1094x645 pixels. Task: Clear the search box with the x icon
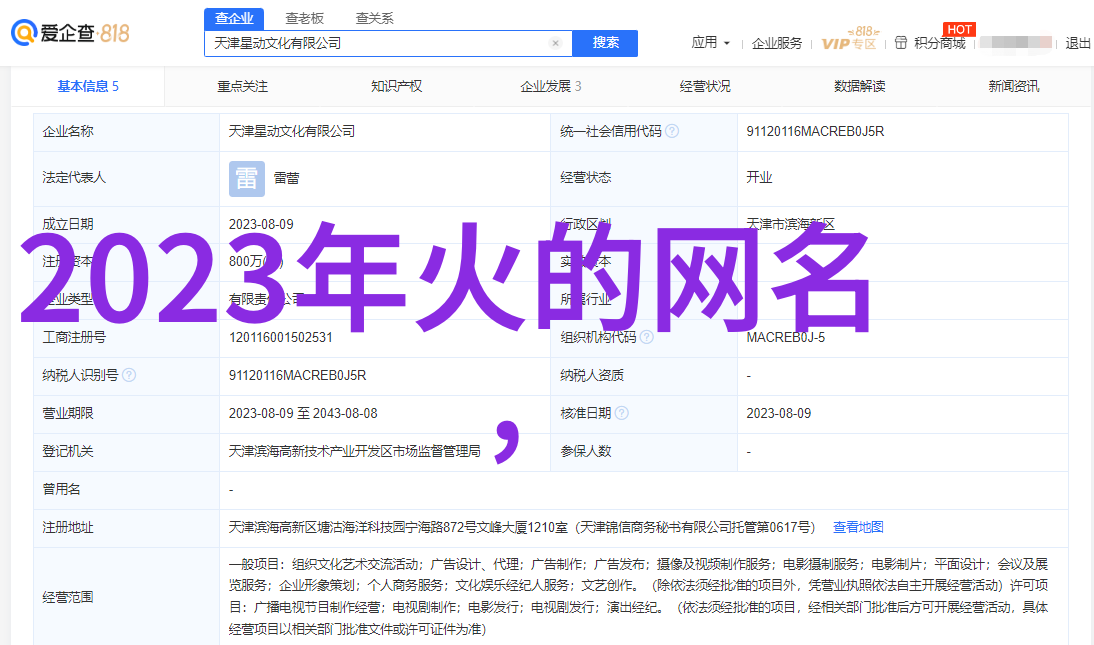click(555, 43)
